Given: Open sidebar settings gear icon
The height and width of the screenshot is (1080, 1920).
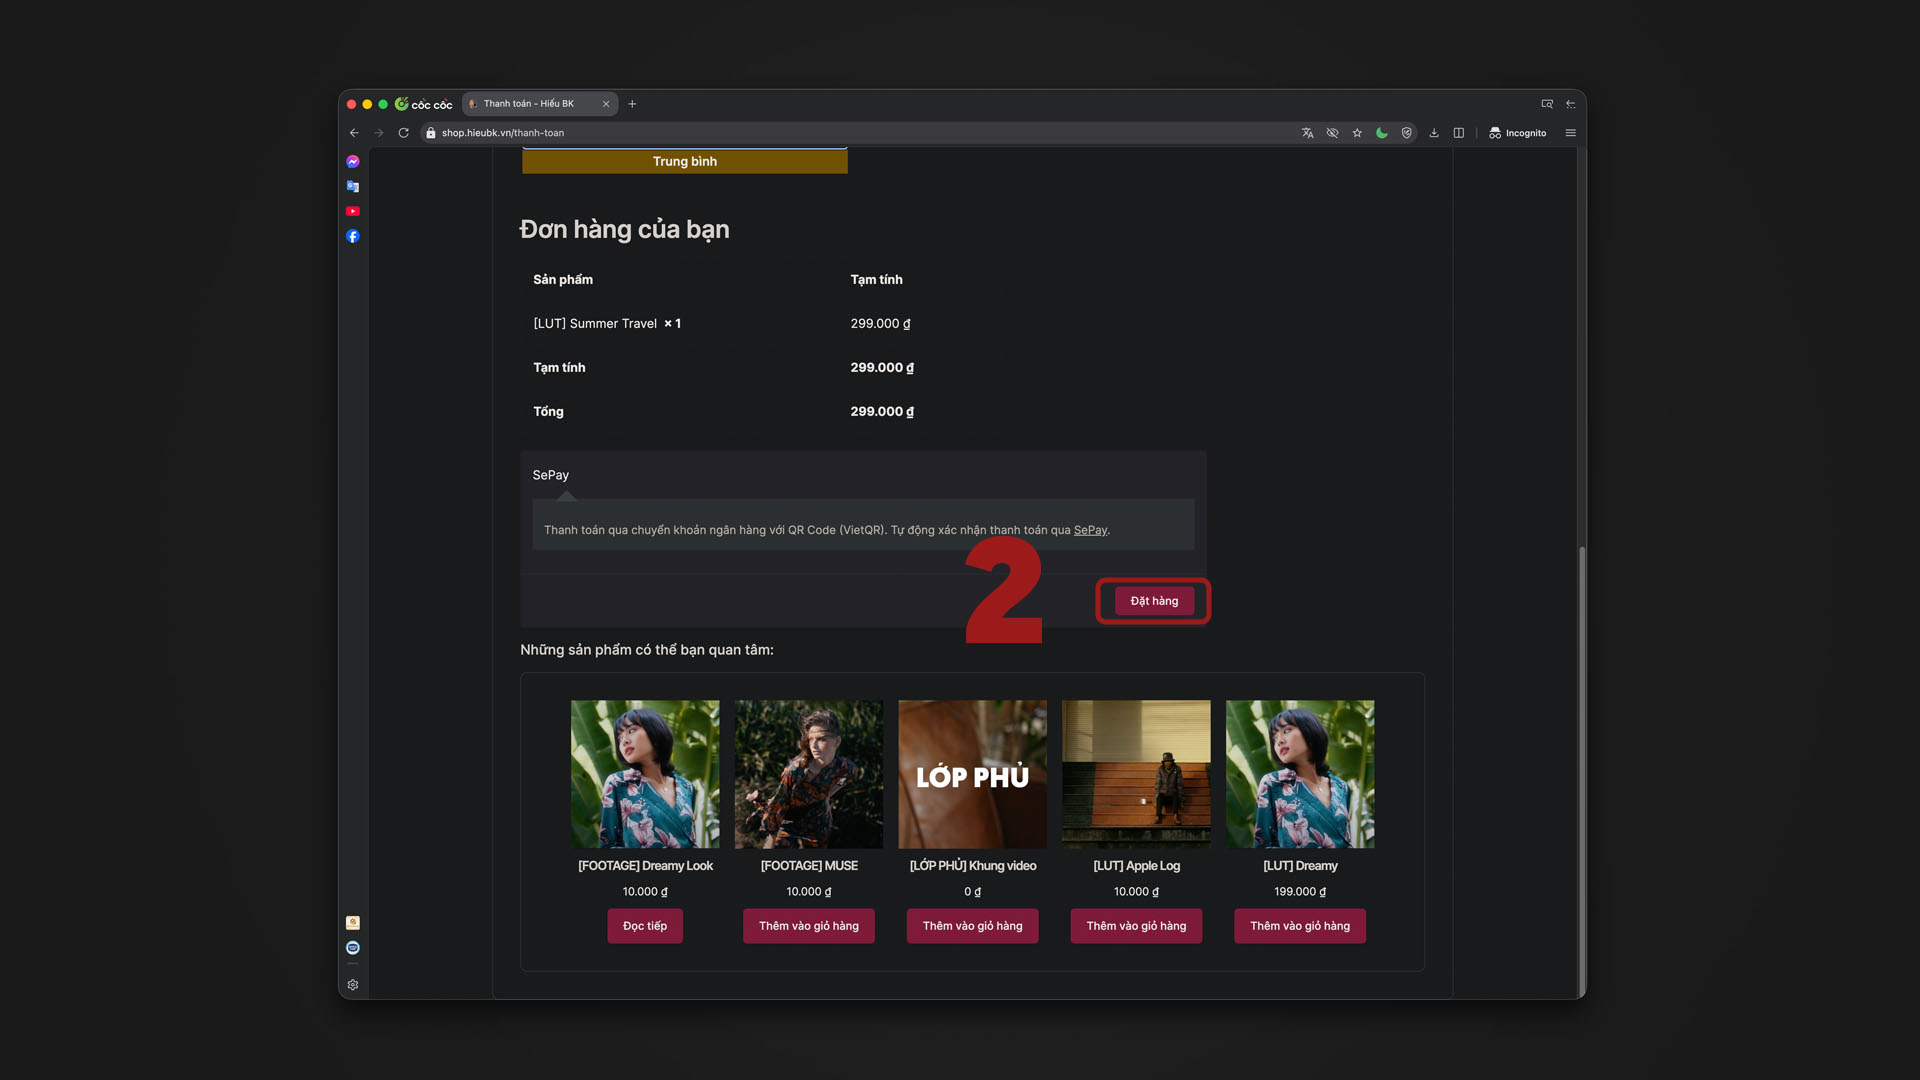Looking at the screenshot, I should tap(353, 985).
